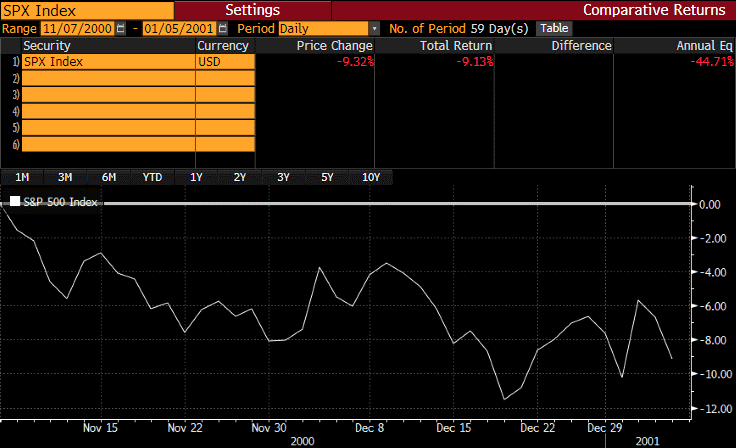This screenshot has height=448, width=736.
Task: Click the empty security field in row 3
Action: coord(108,95)
